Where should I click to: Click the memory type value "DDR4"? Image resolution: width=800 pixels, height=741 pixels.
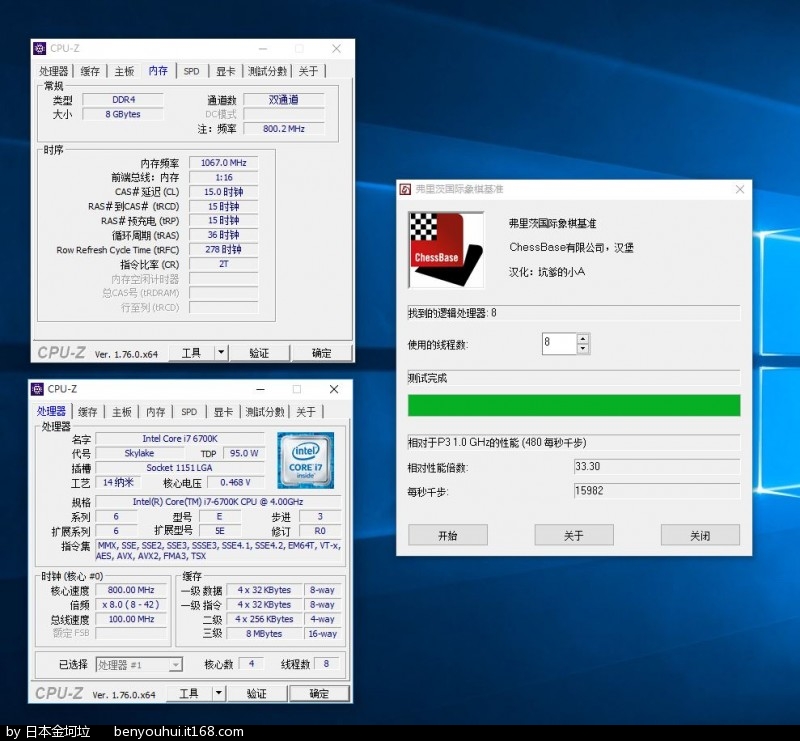[123, 100]
